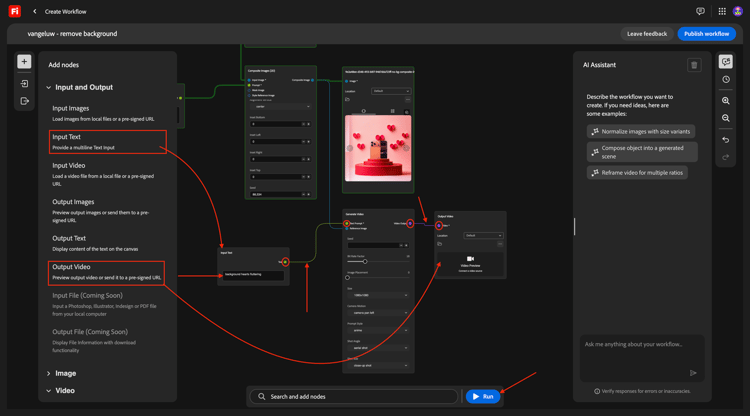Open Camera Motion dropdown
750x416 pixels.
point(378,313)
